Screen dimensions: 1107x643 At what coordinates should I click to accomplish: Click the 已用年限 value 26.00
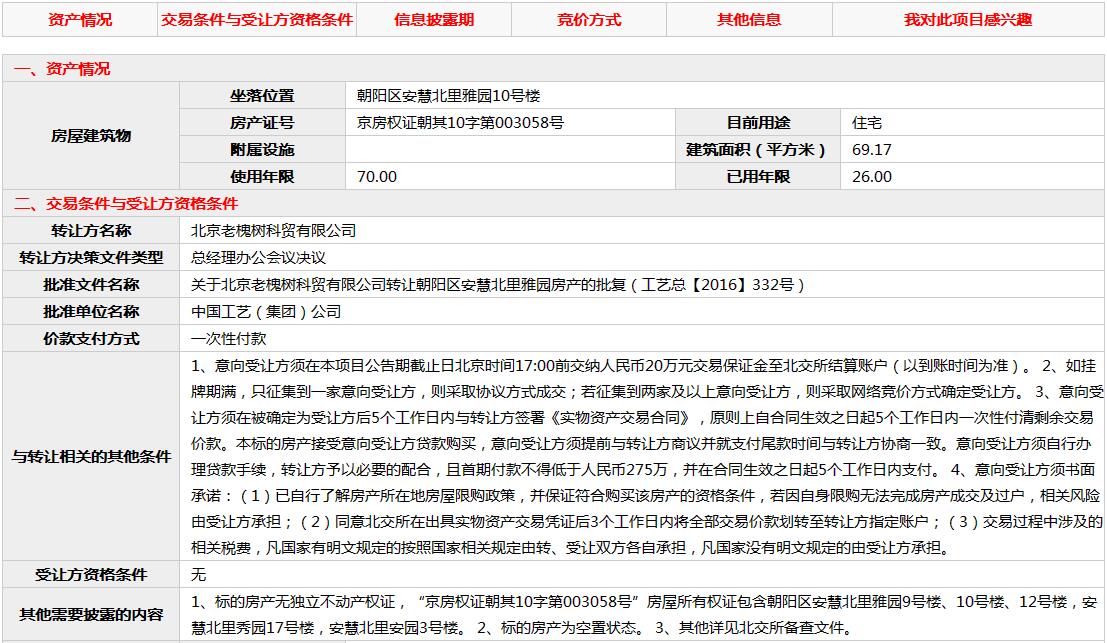click(872, 177)
